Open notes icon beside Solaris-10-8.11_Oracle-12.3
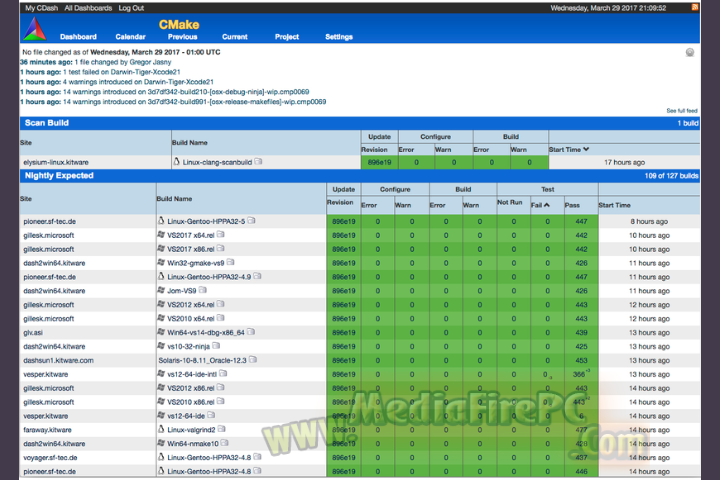The image size is (720, 480). click(253, 360)
